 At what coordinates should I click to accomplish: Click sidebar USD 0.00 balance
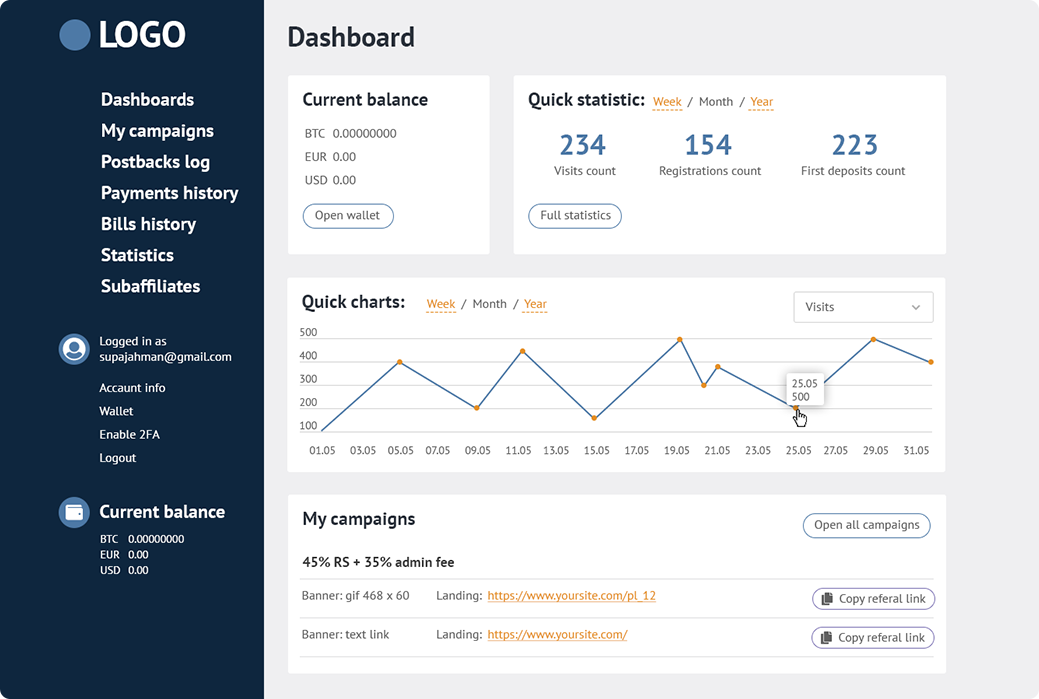click(x=124, y=570)
